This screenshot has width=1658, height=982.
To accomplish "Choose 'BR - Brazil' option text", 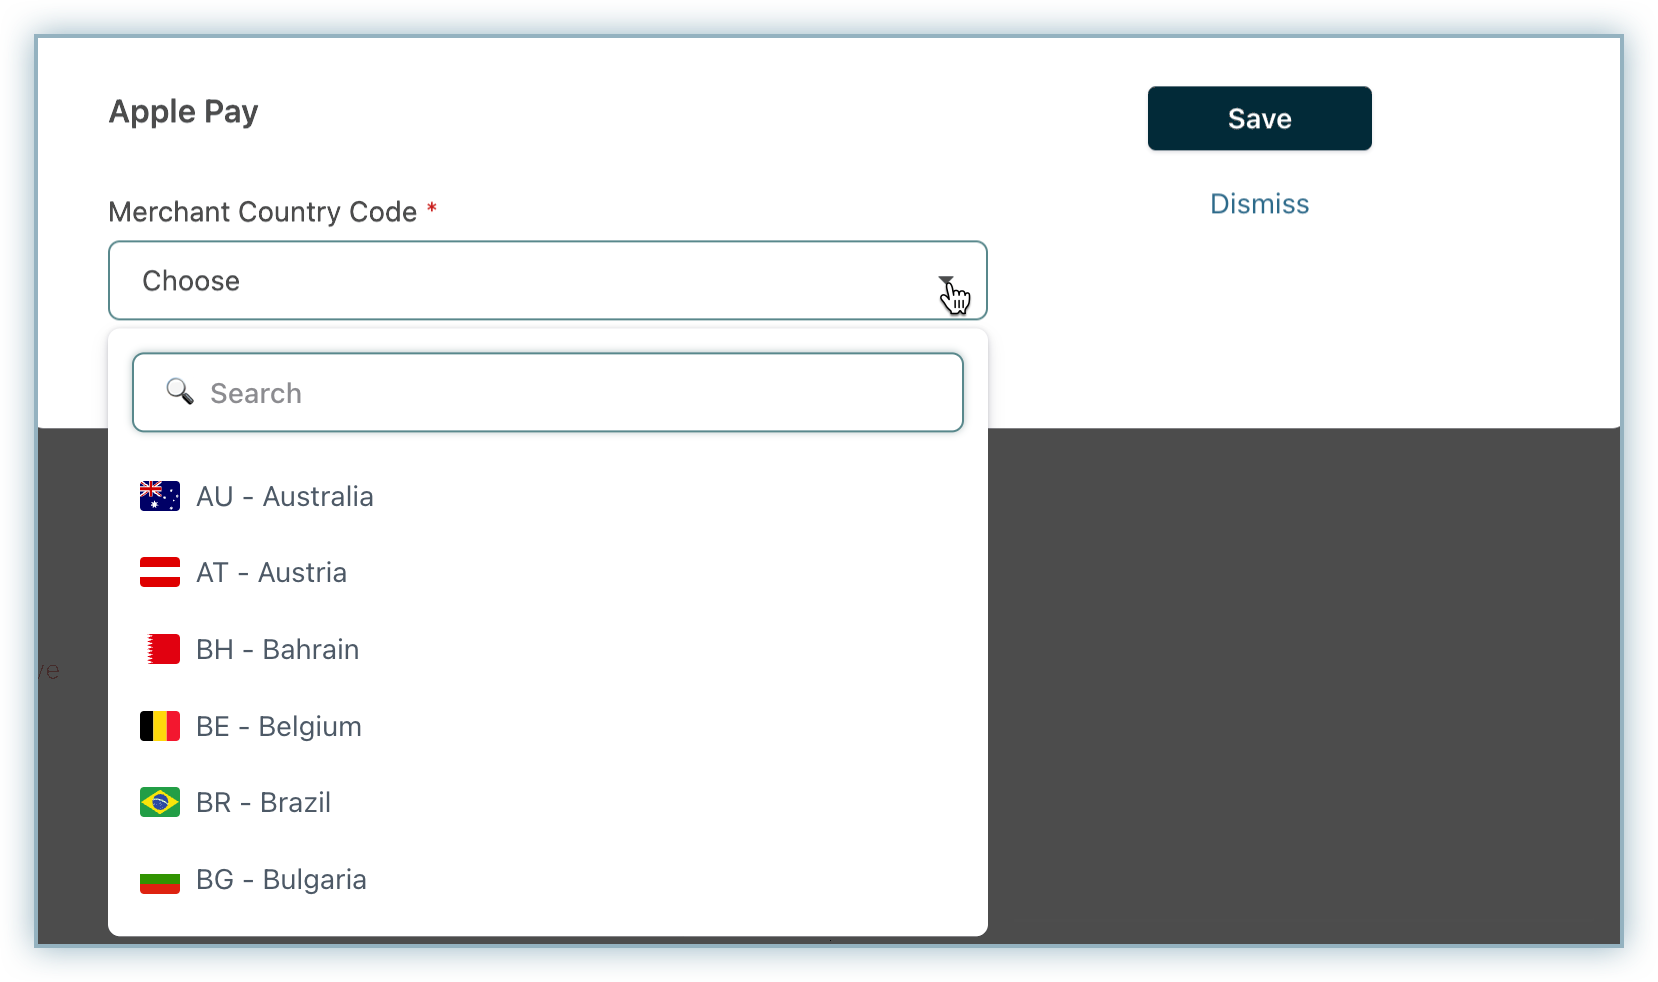I will [264, 803].
